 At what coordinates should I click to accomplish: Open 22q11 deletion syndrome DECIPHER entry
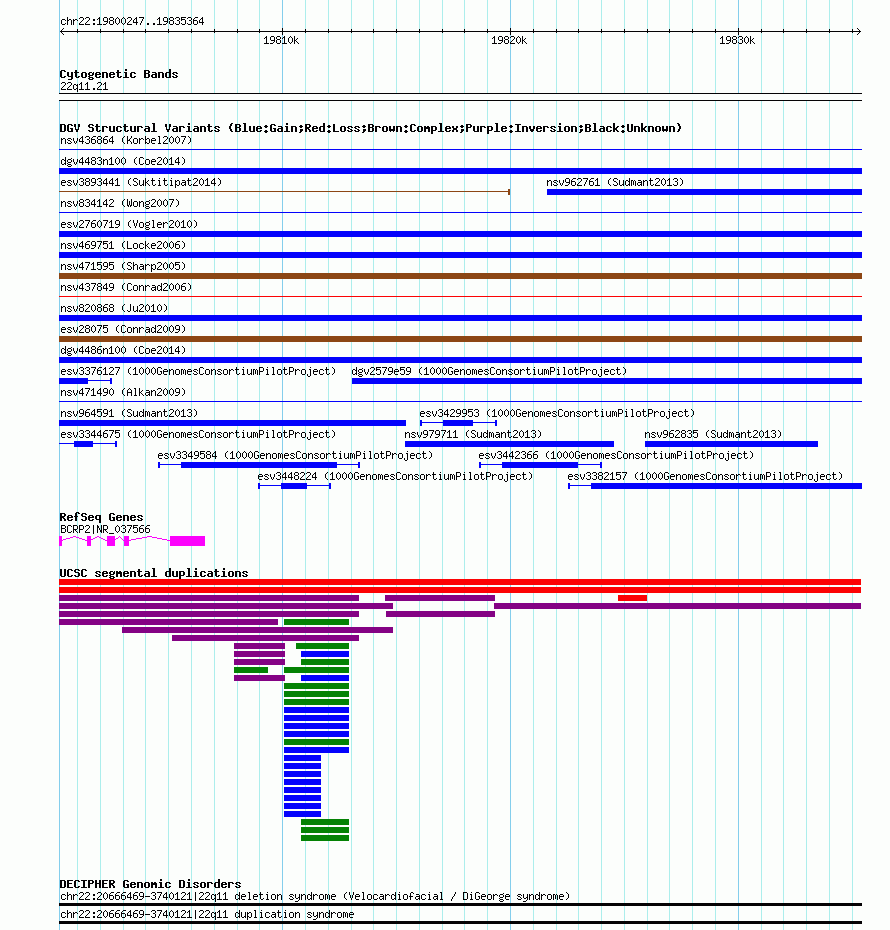314,896
